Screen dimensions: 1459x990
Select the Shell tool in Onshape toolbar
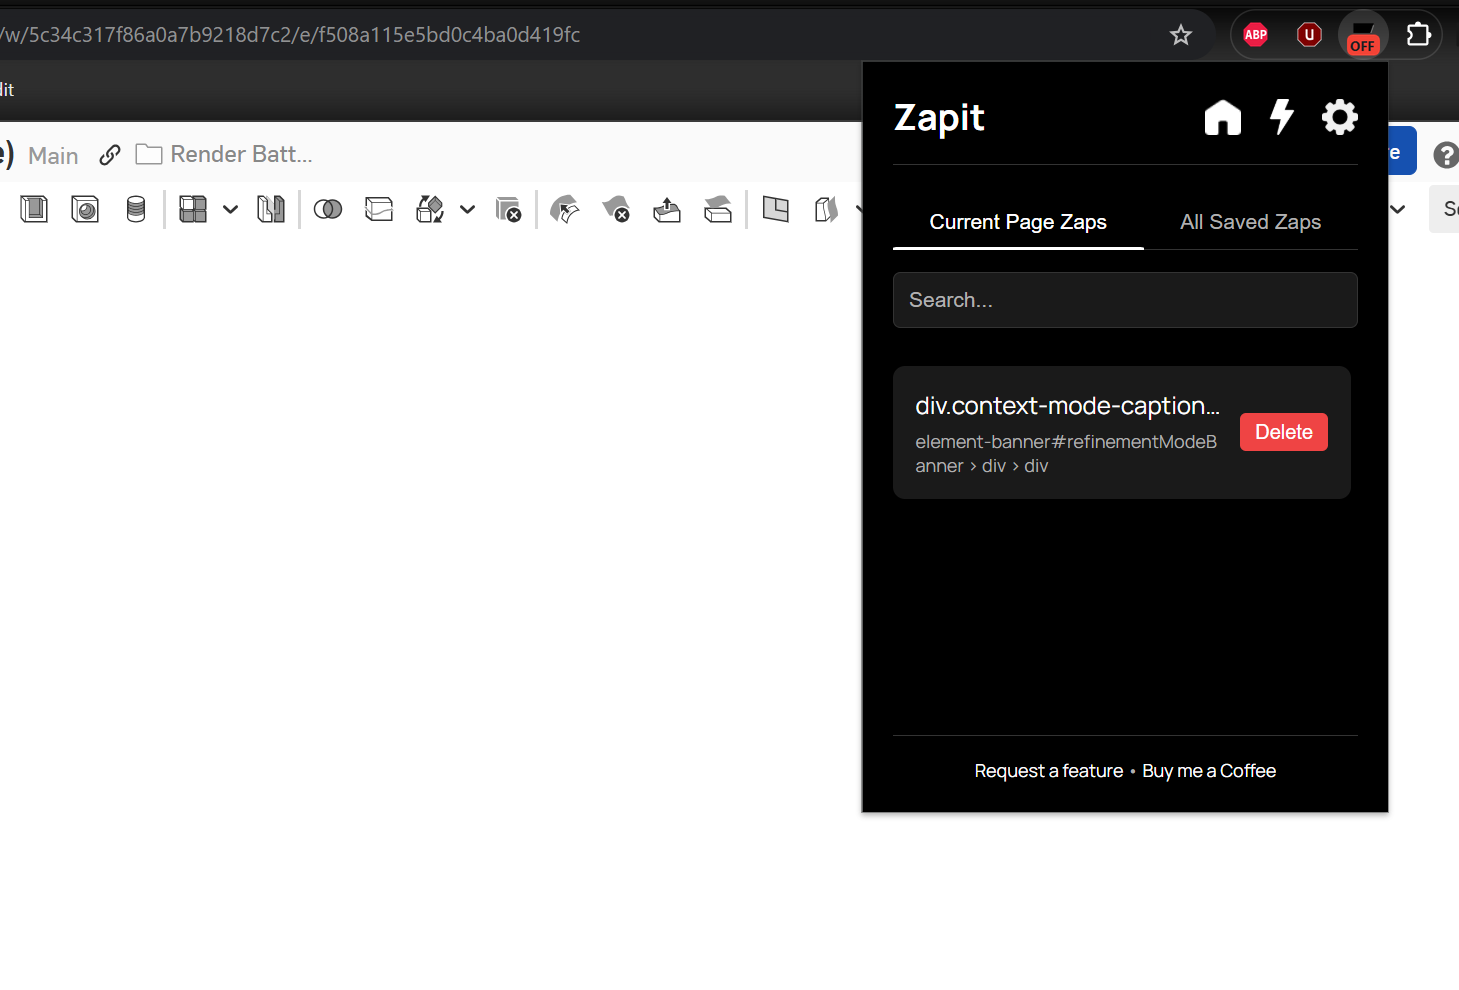click(34, 209)
